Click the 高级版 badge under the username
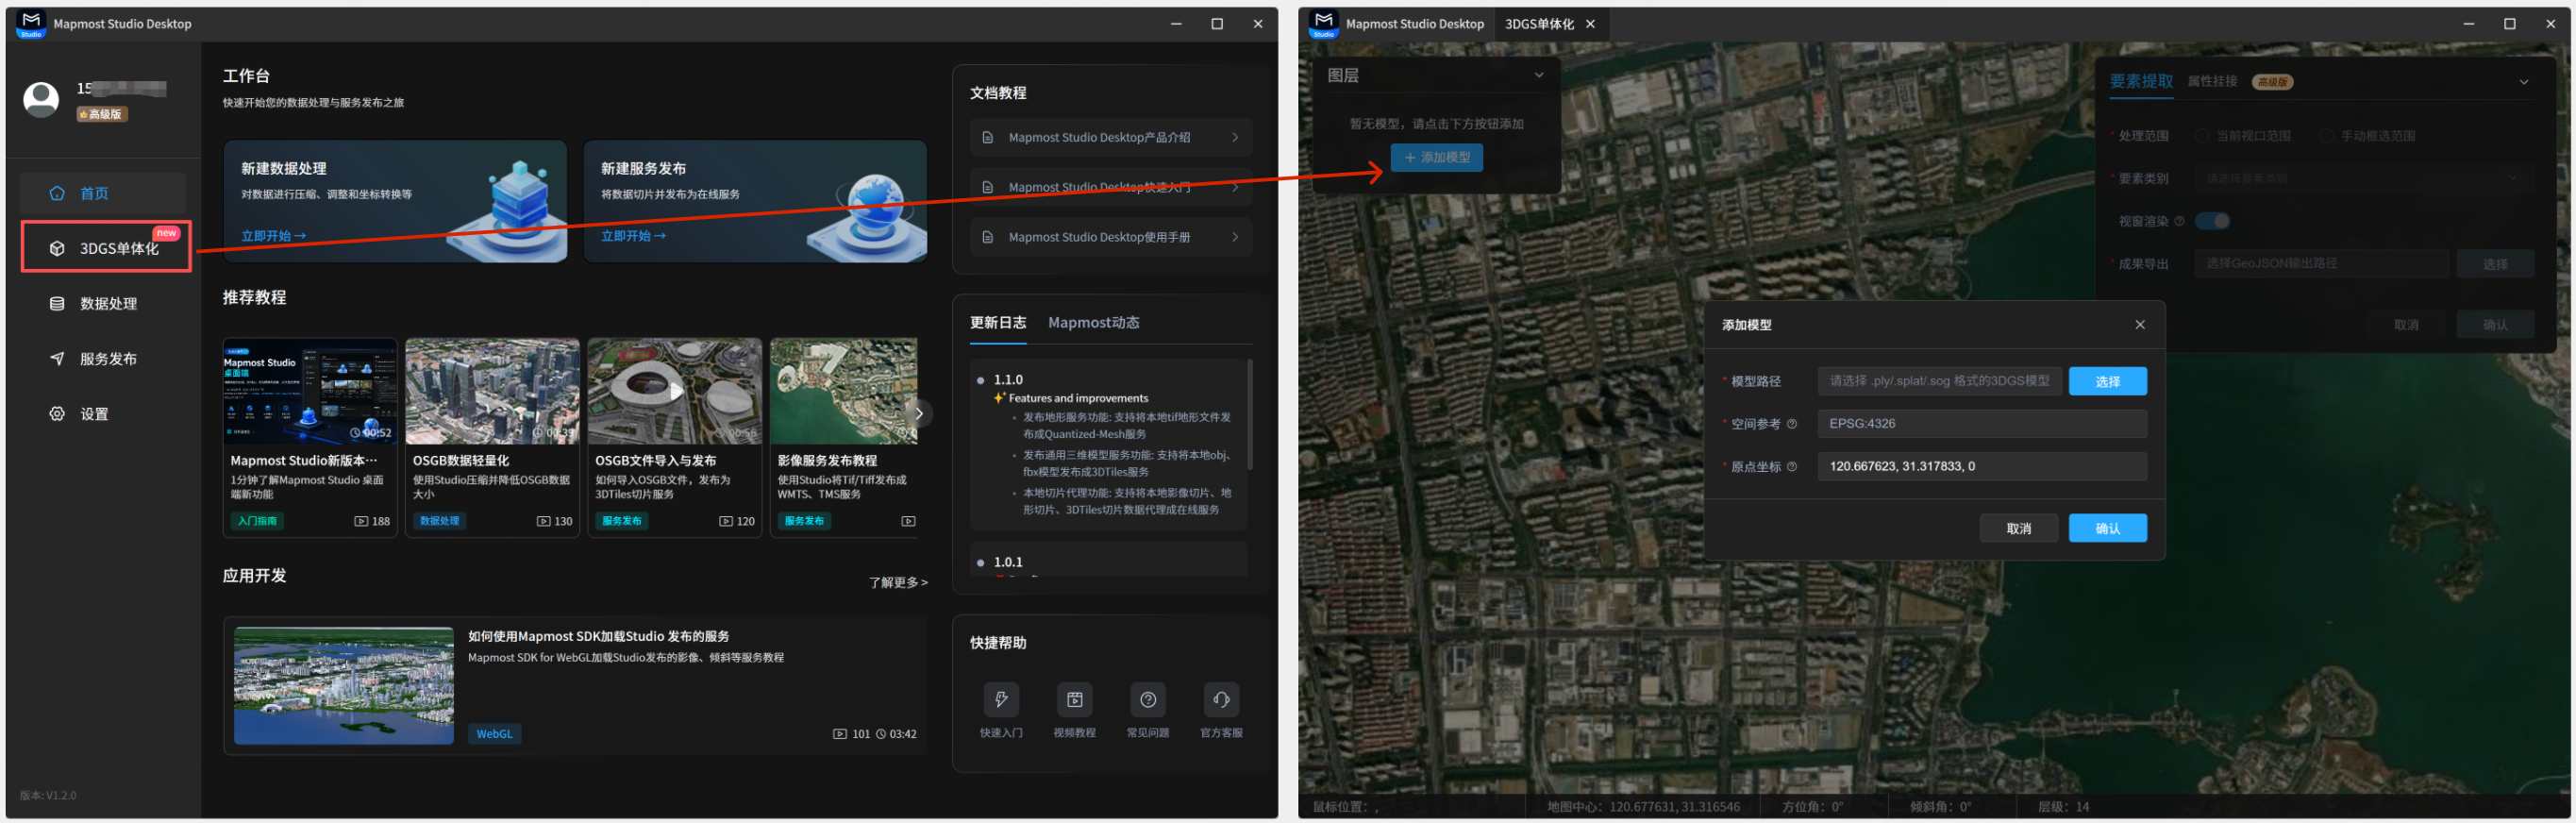 [x=101, y=114]
